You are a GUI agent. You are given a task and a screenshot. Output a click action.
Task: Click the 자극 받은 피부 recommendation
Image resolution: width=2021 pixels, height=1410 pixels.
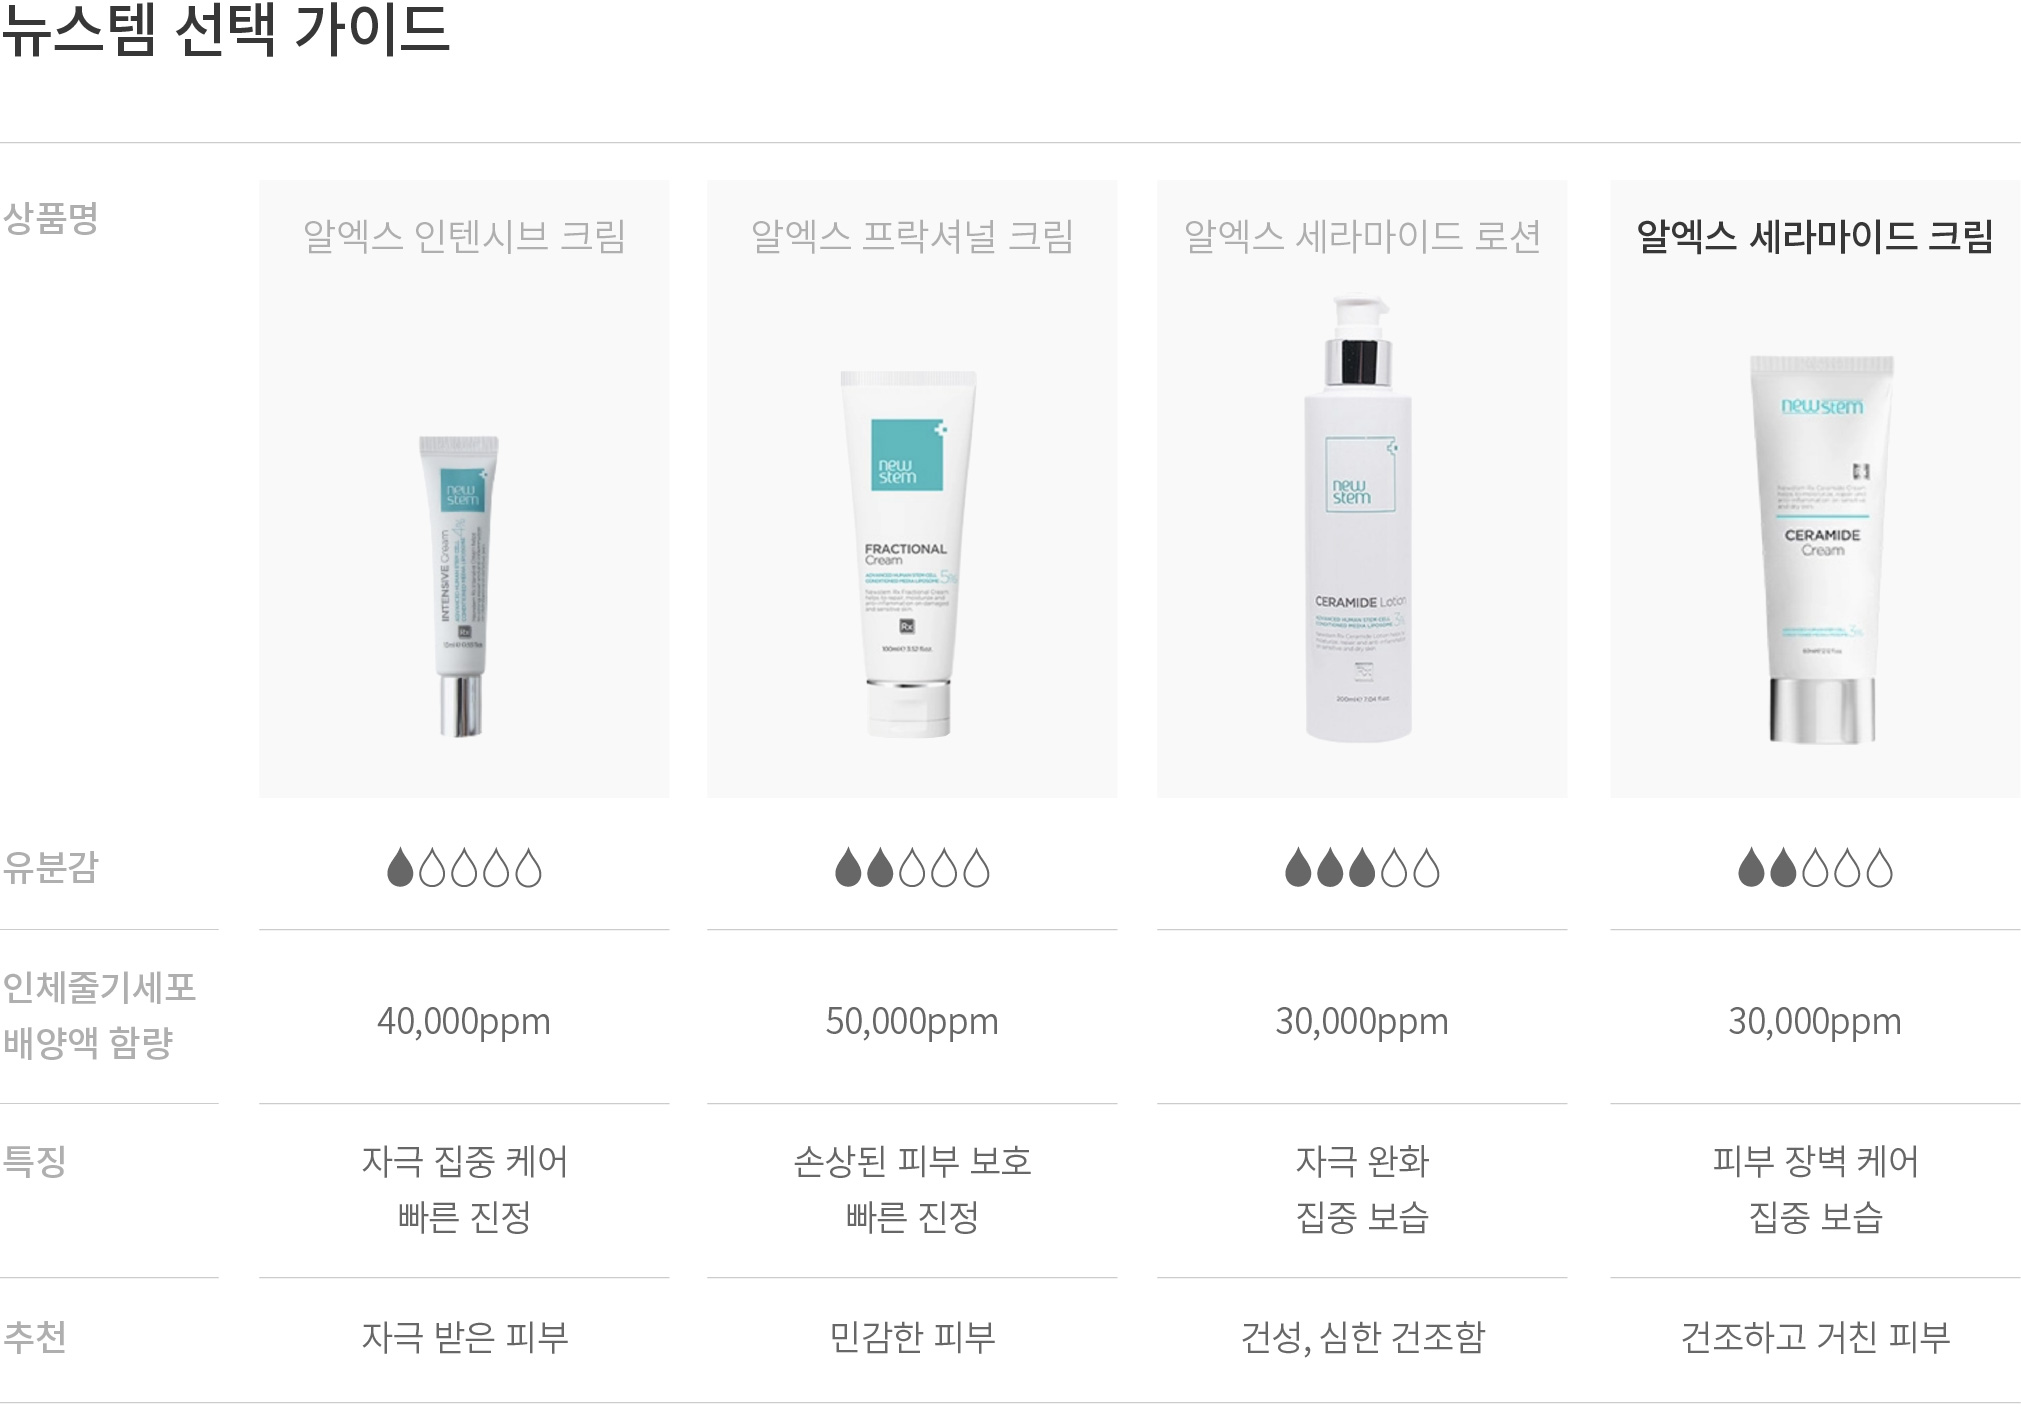[x=464, y=1337]
